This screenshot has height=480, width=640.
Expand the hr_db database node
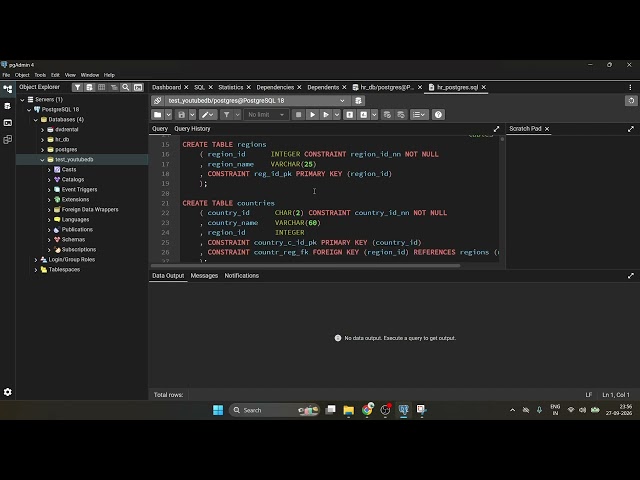coord(42,140)
